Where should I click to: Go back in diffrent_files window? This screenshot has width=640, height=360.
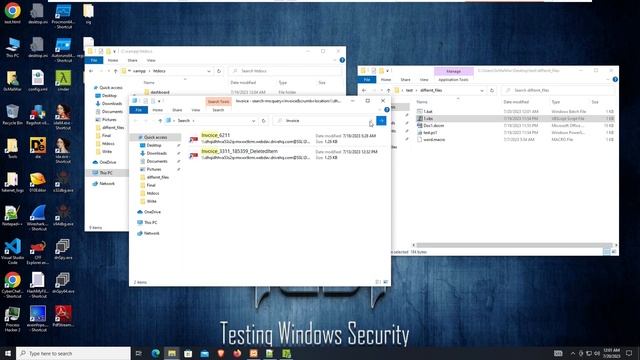(364, 90)
